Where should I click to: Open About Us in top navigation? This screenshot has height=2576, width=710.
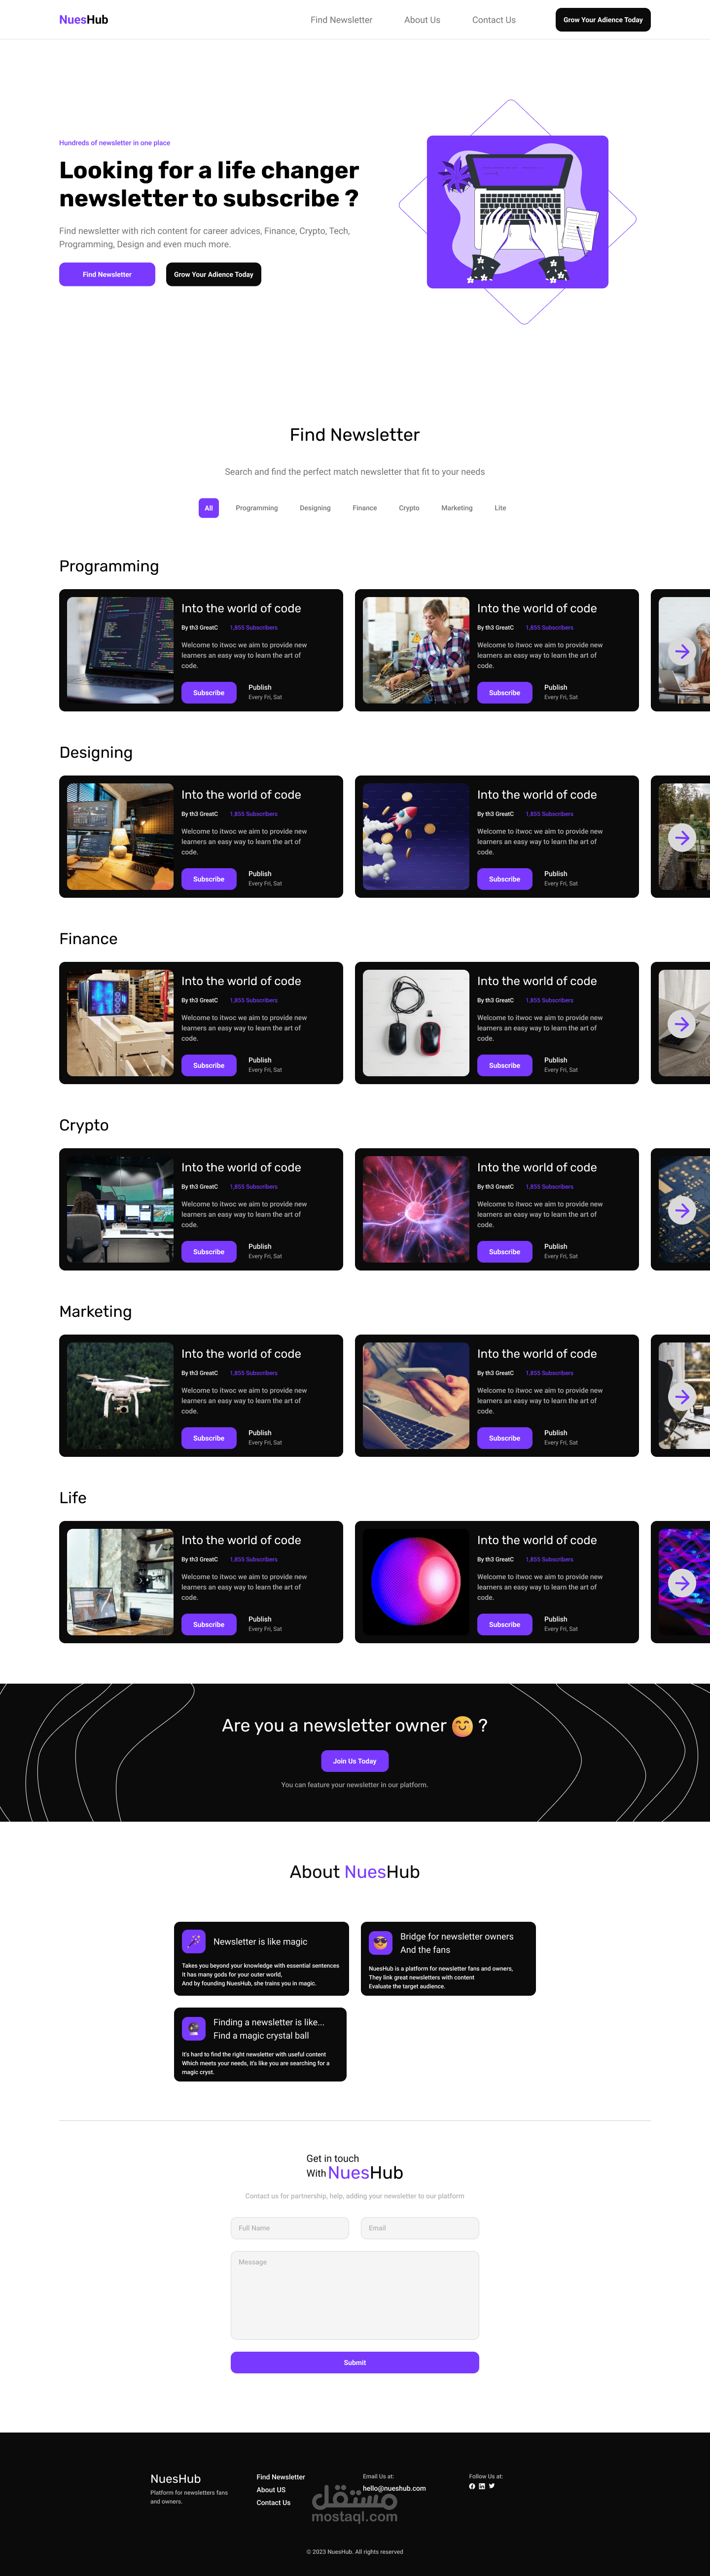pyautogui.click(x=422, y=20)
